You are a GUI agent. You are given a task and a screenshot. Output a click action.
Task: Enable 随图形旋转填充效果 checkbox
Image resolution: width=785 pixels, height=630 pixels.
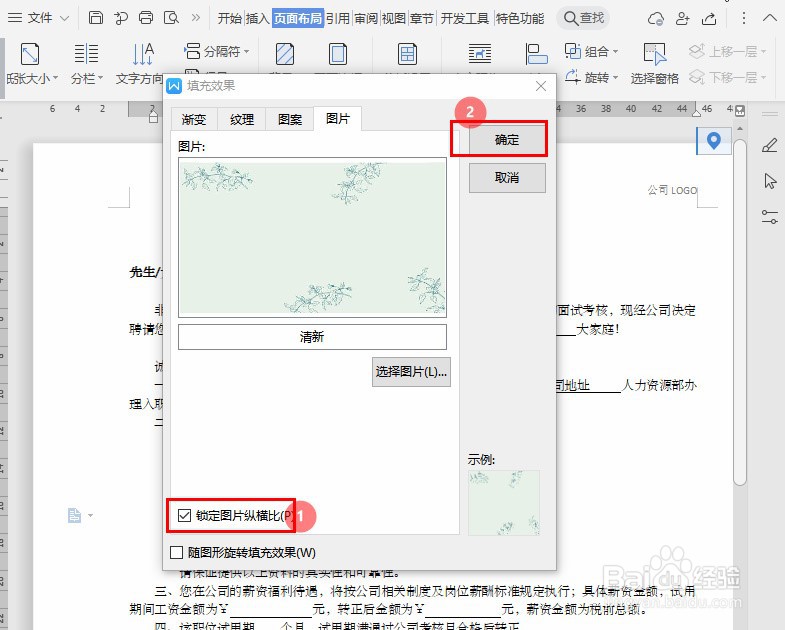coord(177,552)
